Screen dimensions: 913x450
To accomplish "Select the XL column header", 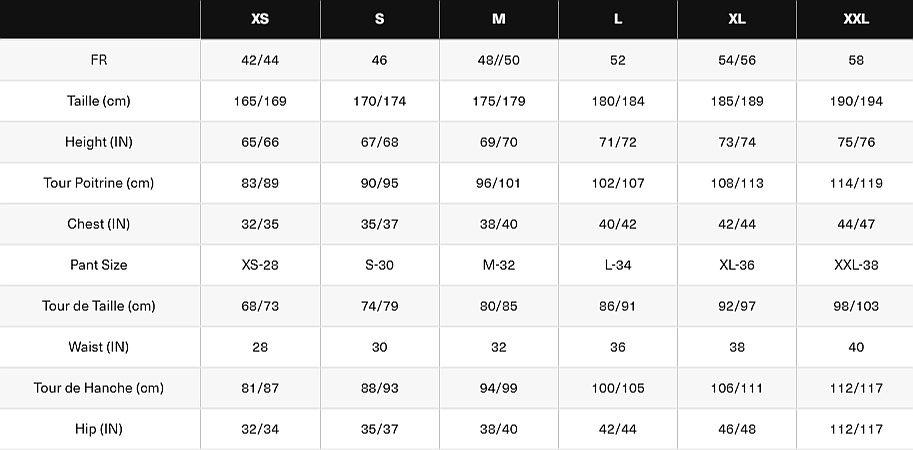I will tap(737, 19).
